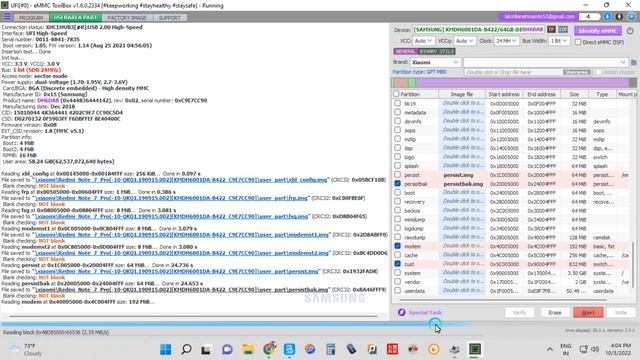Click the Erase button
The height and width of the screenshot is (360, 640).
coord(555,313)
